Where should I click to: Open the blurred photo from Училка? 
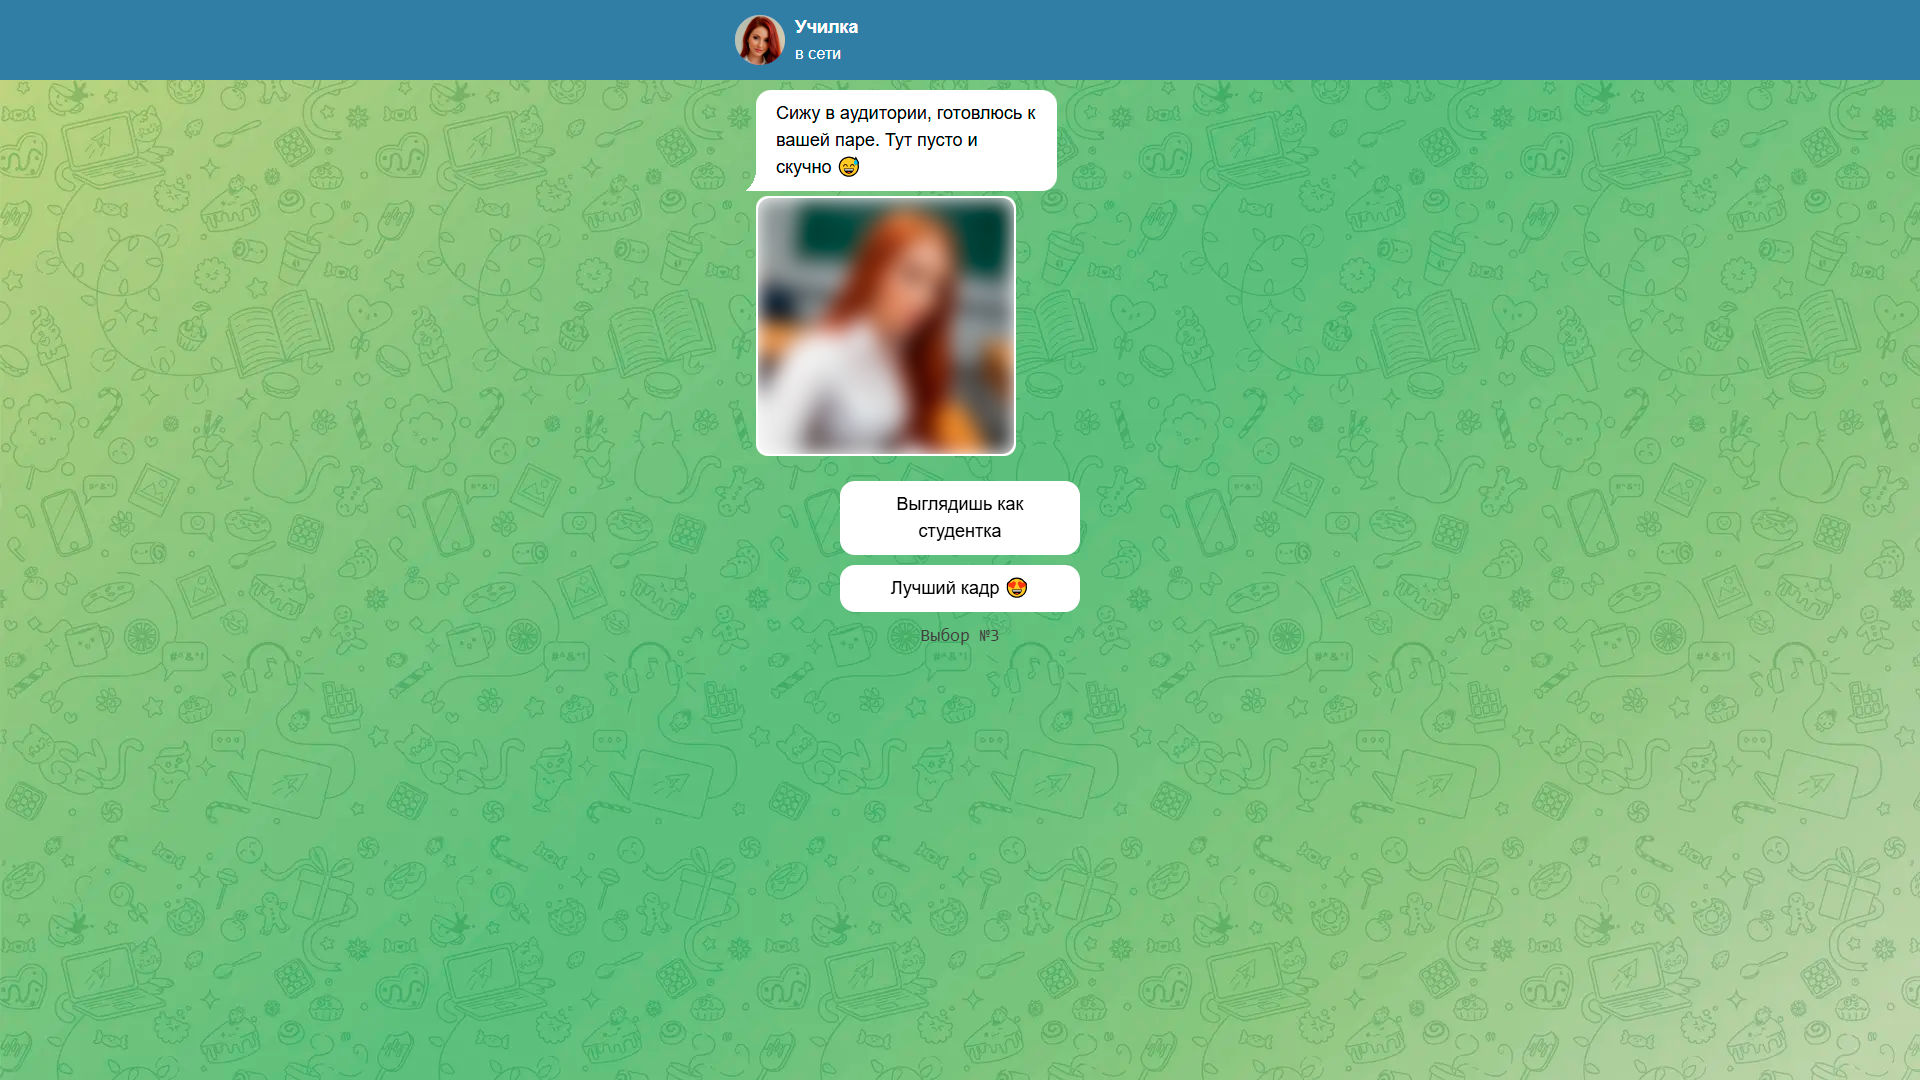(886, 326)
